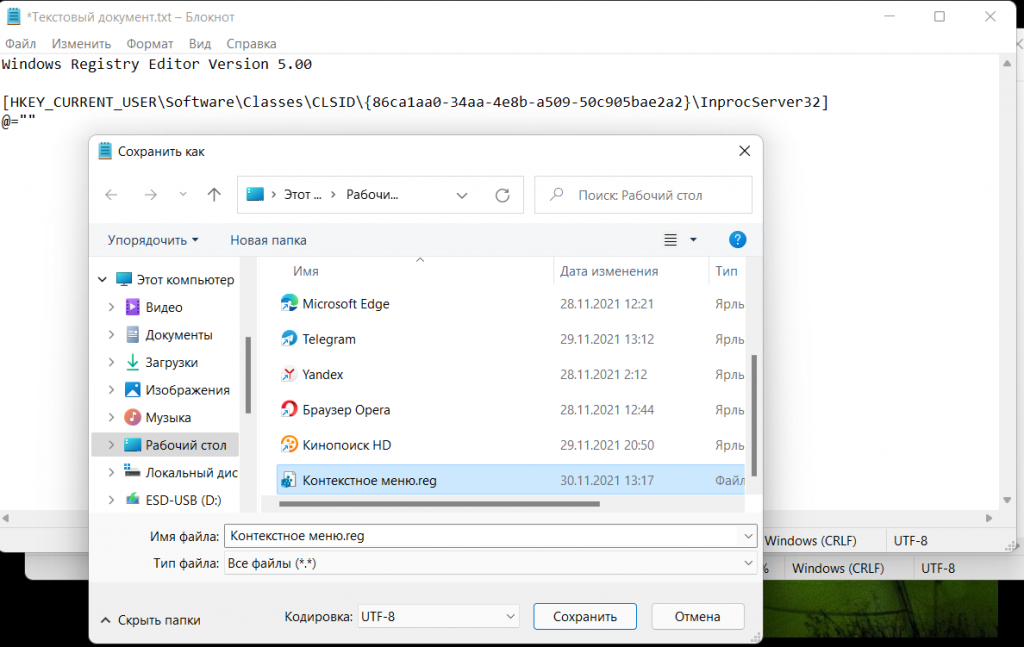Maximize the Notepad window
The width and height of the screenshot is (1024, 647).
[x=939, y=16]
